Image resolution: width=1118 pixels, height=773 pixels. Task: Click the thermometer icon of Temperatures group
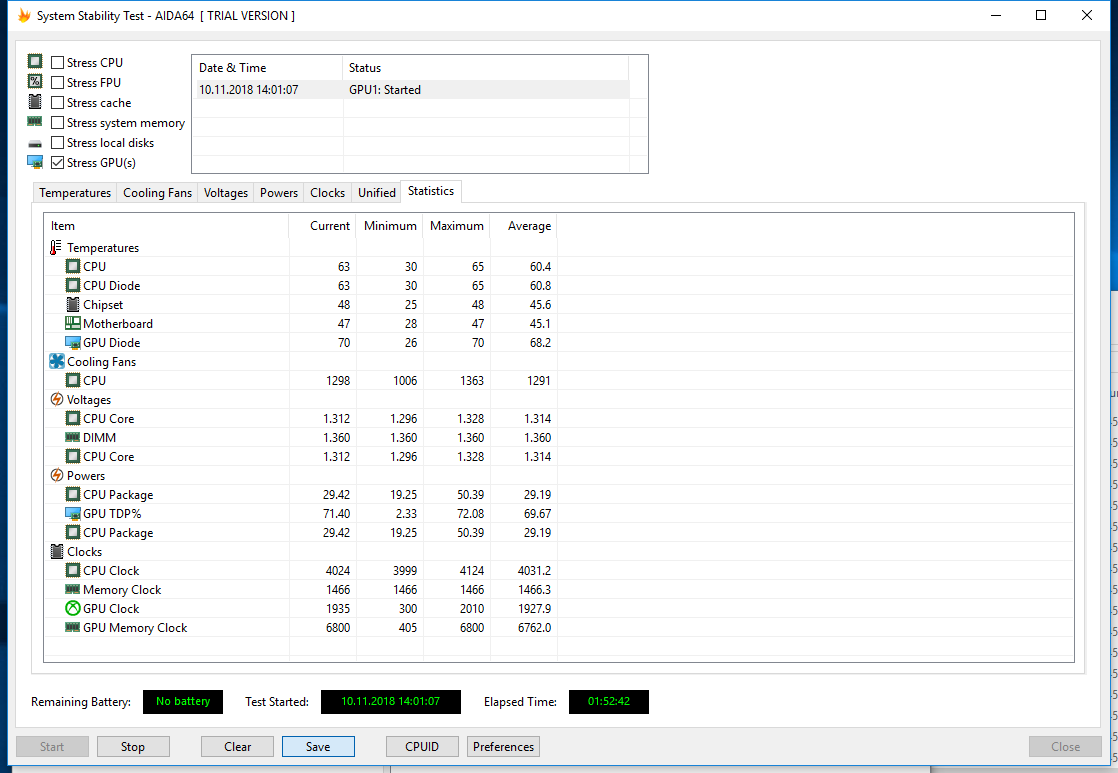pos(56,247)
